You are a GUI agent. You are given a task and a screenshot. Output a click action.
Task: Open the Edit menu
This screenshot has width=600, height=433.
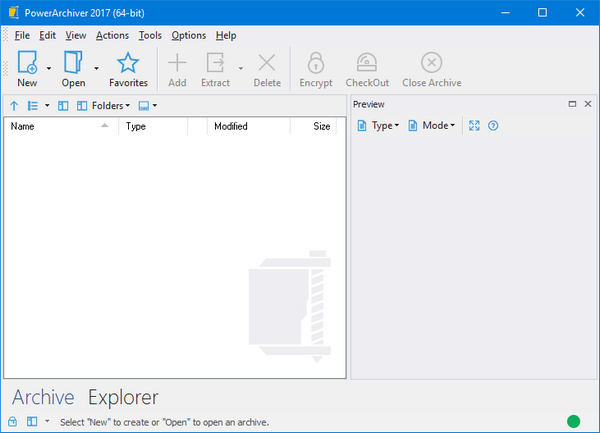coord(47,36)
